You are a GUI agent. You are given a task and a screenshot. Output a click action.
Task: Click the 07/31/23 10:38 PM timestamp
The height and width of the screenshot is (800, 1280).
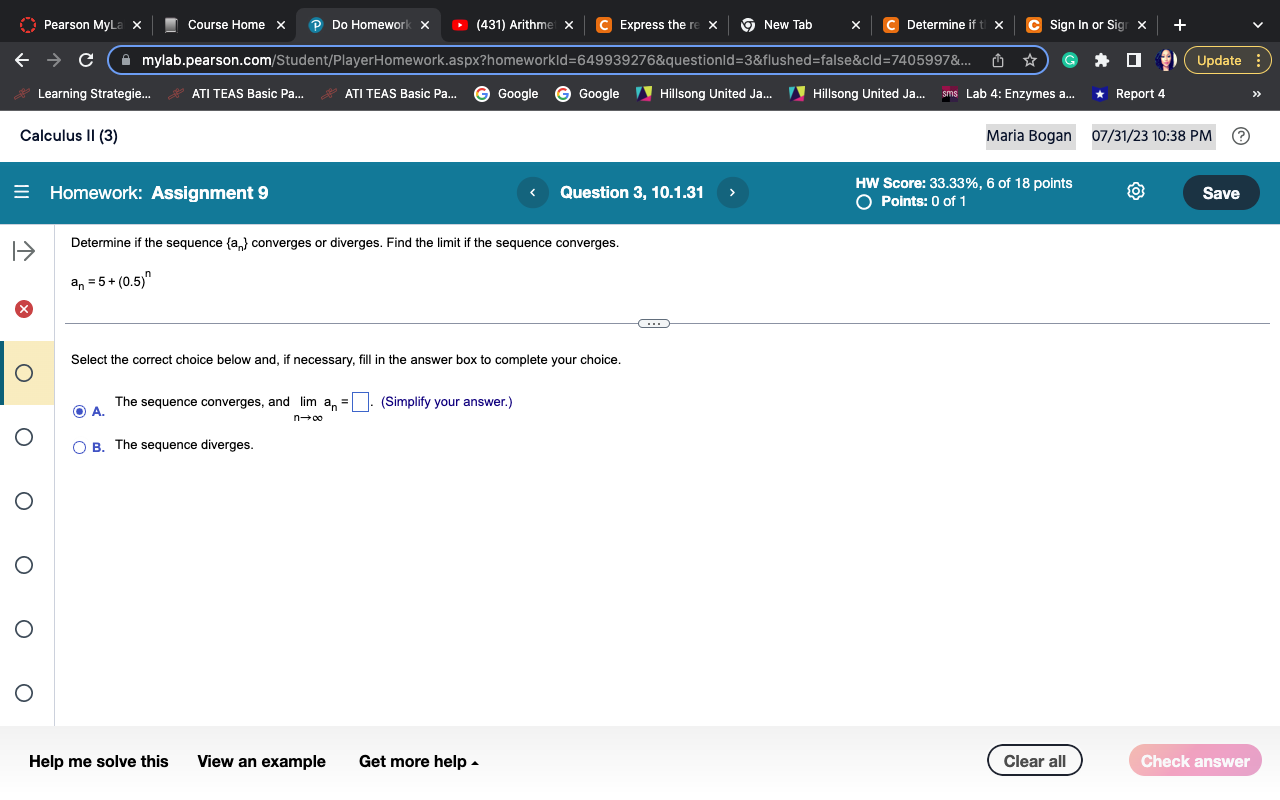point(1152,136)
